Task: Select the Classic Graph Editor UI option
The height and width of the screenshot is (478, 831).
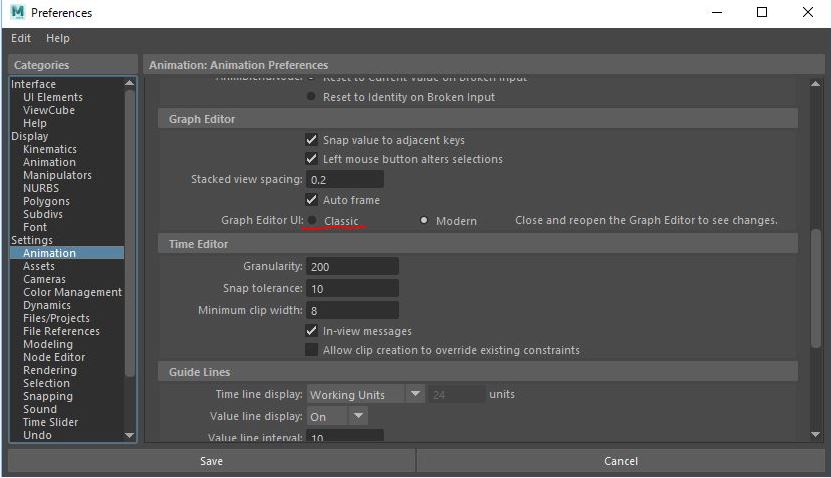Action: (x=313, y=220)
